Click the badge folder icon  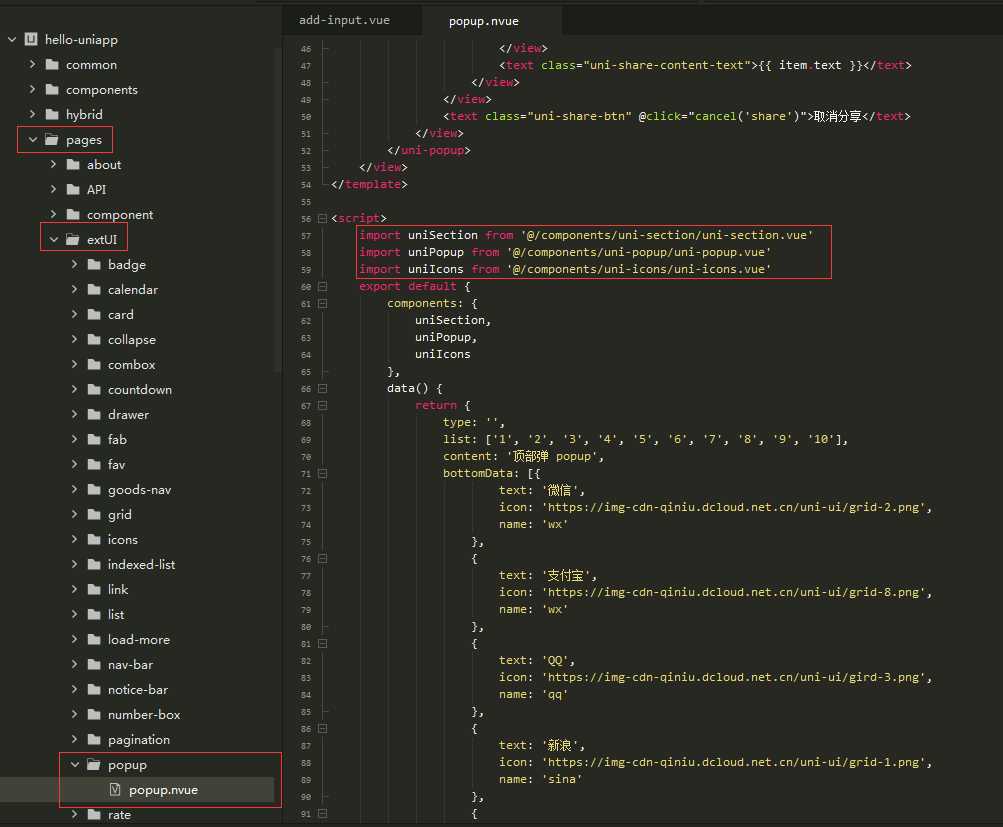coord(94,265)
